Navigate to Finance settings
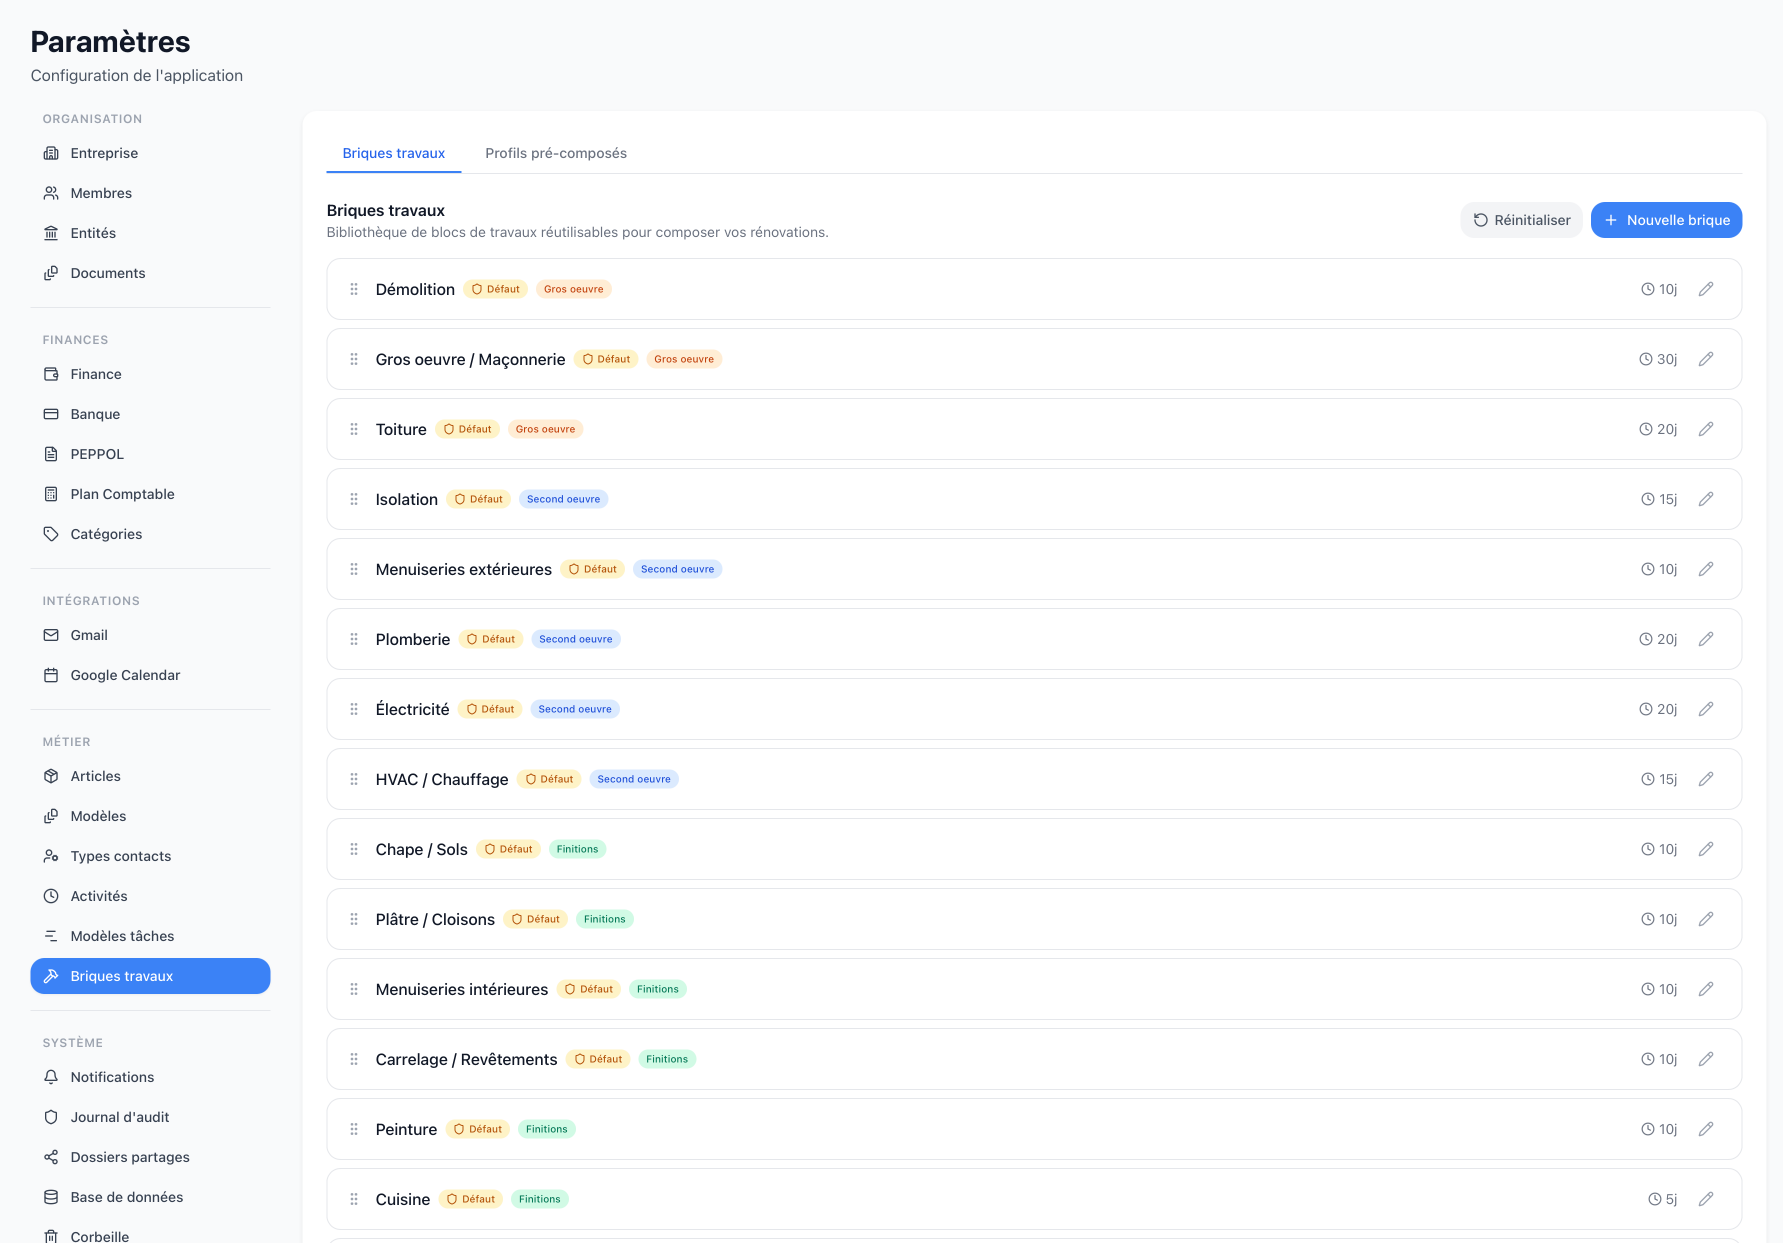 (150, 374)
